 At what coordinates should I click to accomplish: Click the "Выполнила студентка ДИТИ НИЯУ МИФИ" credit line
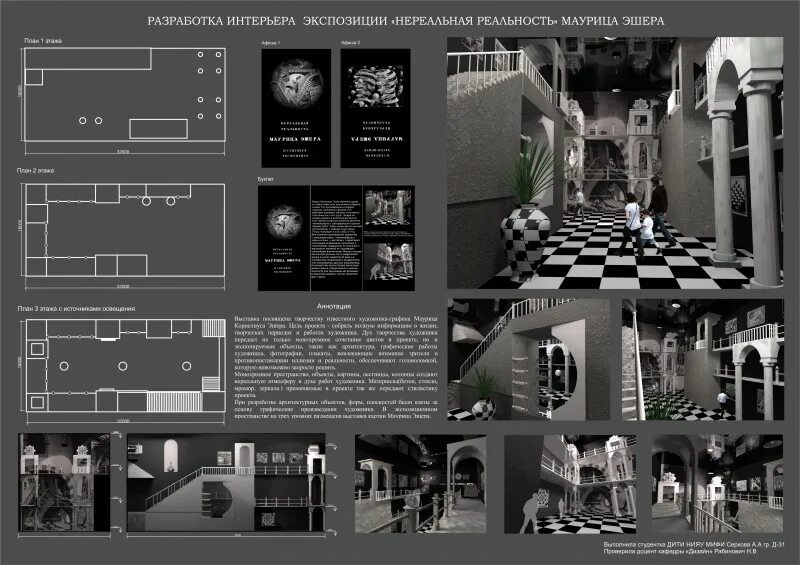[693, 545]
